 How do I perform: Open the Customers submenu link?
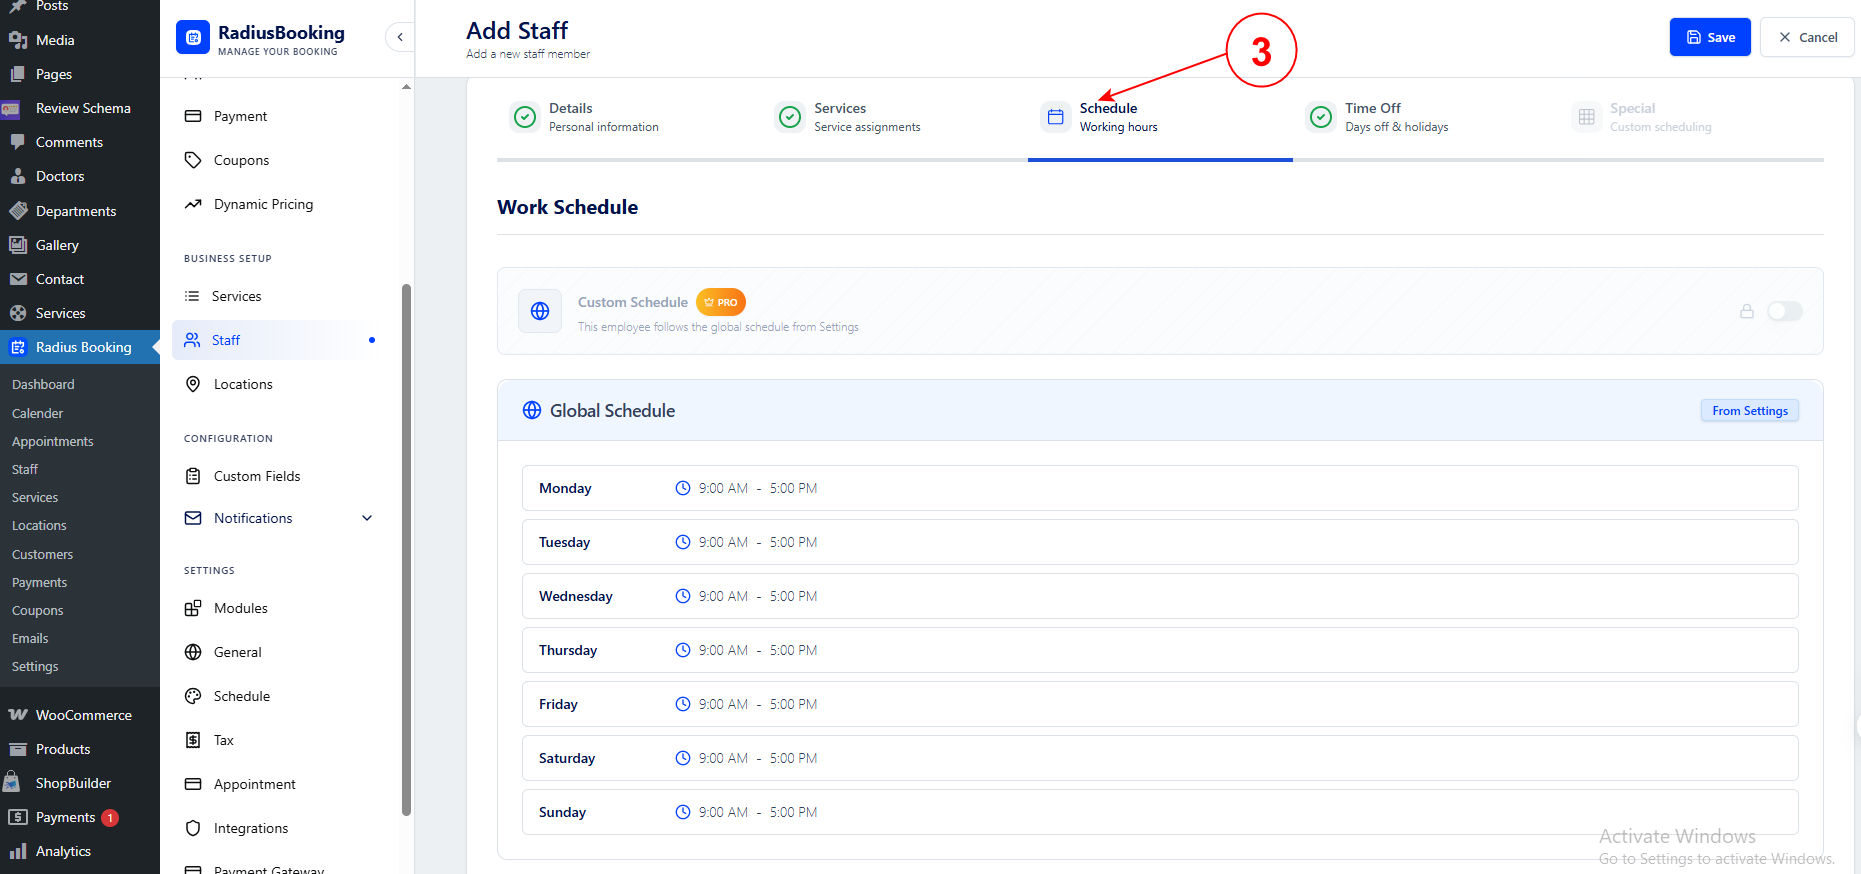42,554
